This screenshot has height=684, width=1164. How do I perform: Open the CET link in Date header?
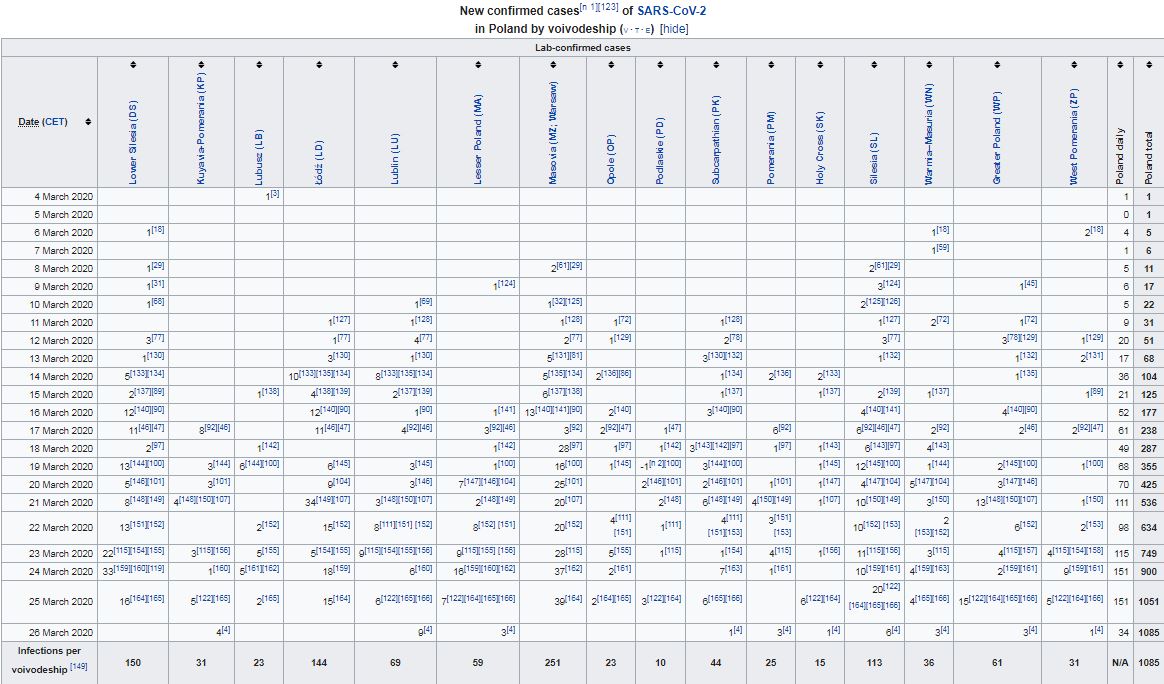pyautogui.click(x=55, y=122)
